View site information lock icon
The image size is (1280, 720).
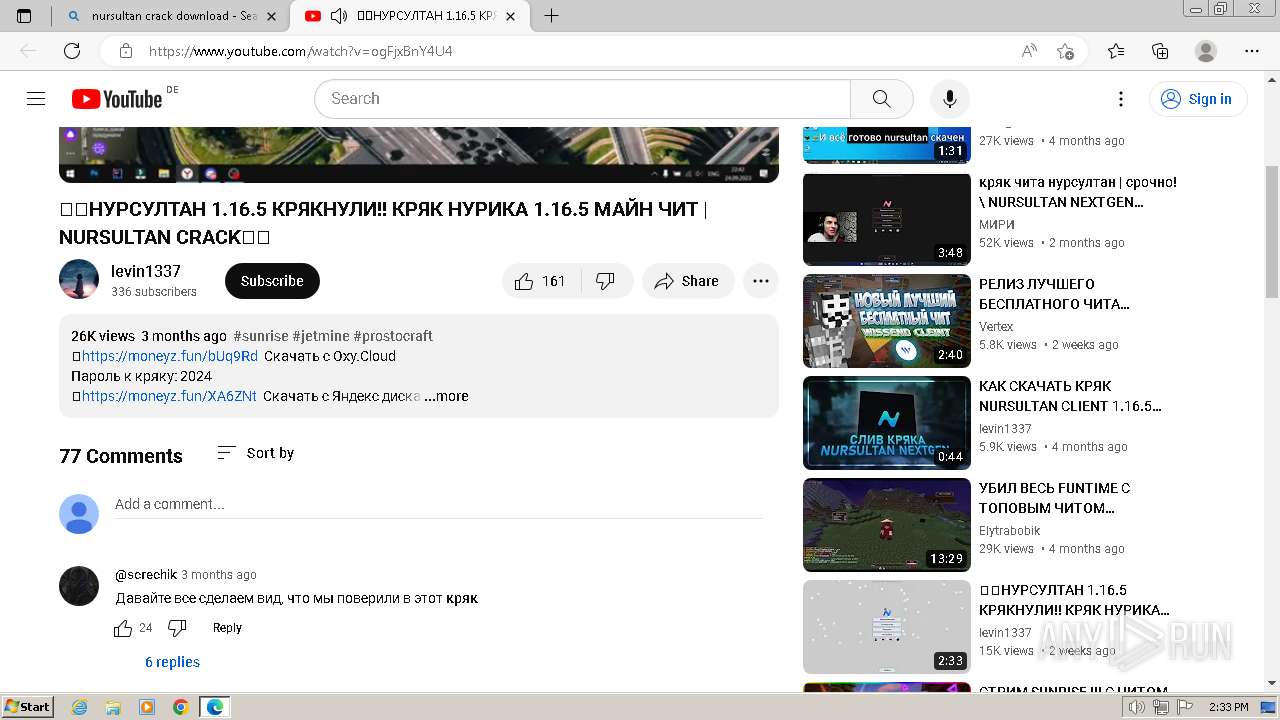pyautogui.click(x=125, y=51)
